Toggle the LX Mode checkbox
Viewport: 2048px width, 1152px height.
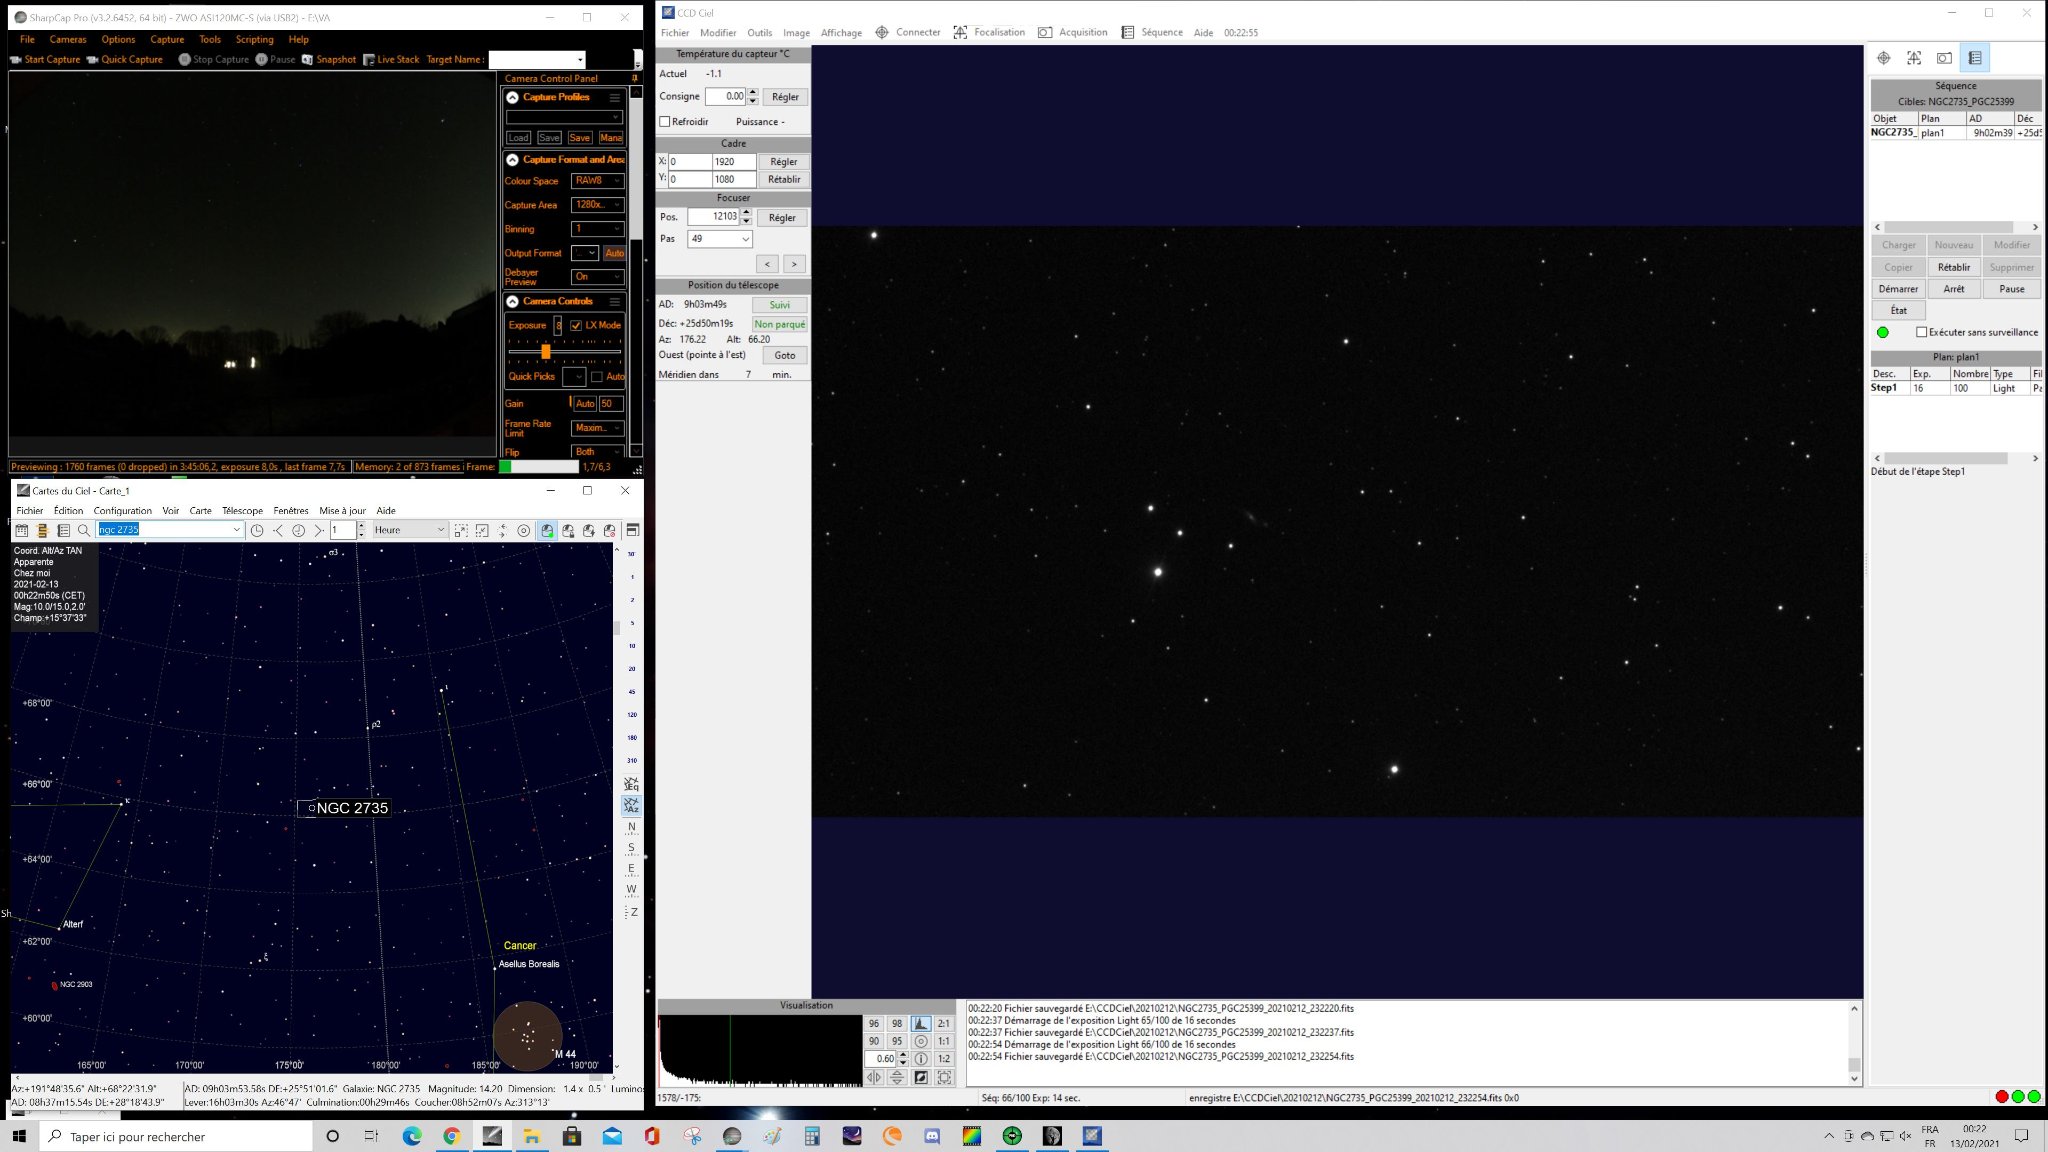[x=576, y=325]
